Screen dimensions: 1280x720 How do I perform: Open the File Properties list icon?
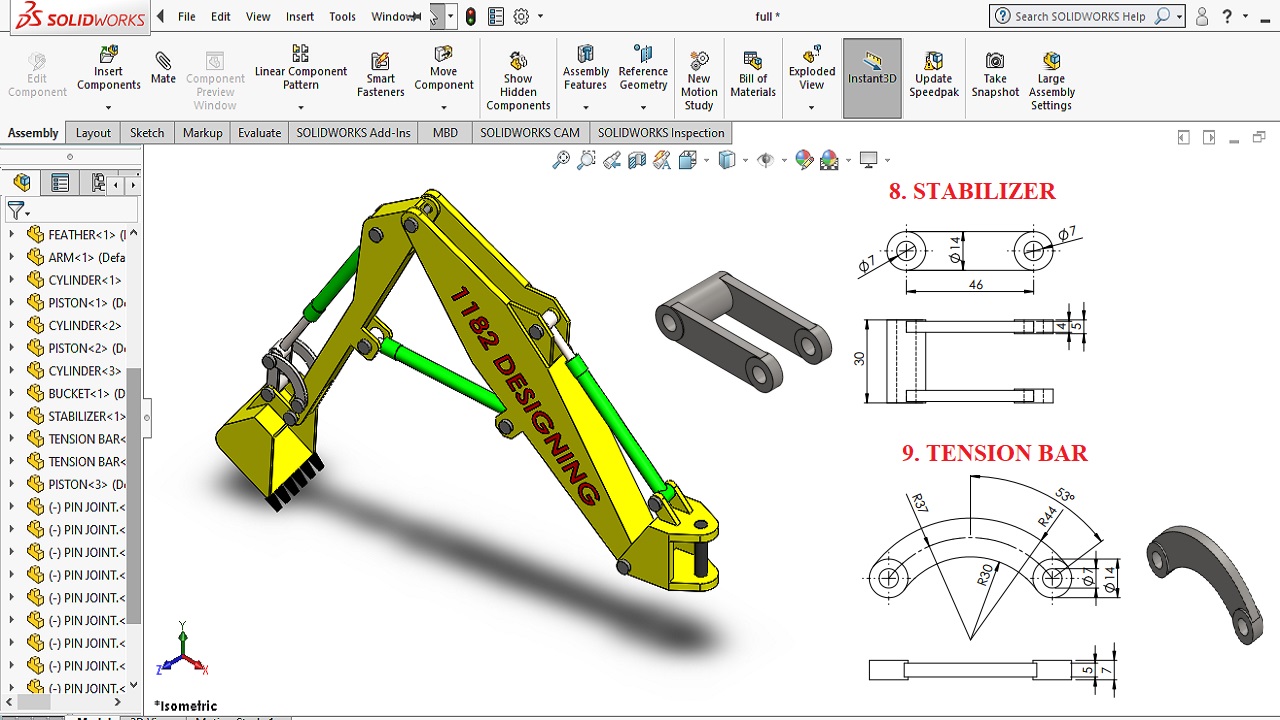point(496,17)
